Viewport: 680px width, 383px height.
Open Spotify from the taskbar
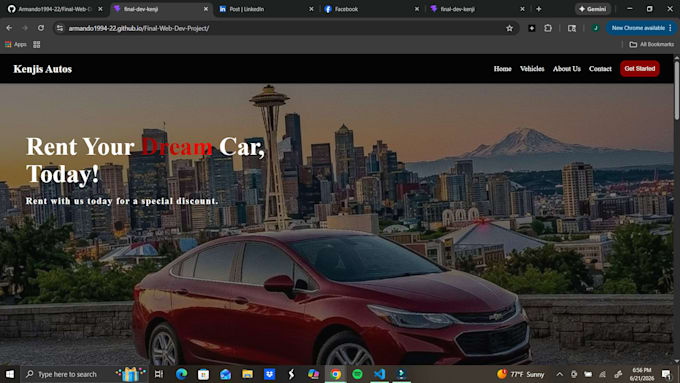pyautogui.click(x=358, y=374)
